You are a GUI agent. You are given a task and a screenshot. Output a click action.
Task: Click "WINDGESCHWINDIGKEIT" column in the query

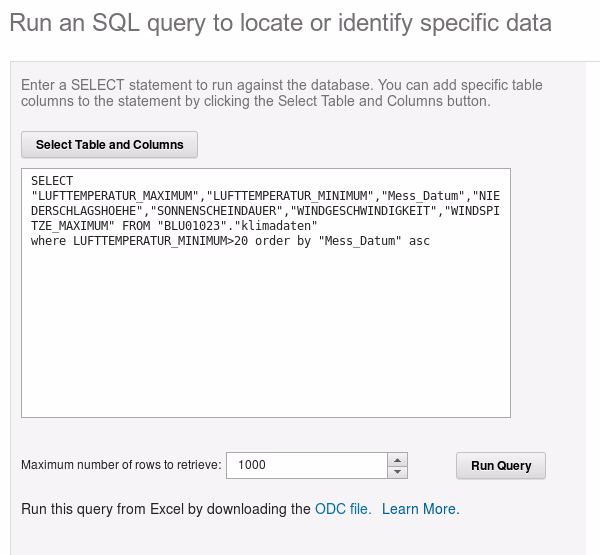364,211
